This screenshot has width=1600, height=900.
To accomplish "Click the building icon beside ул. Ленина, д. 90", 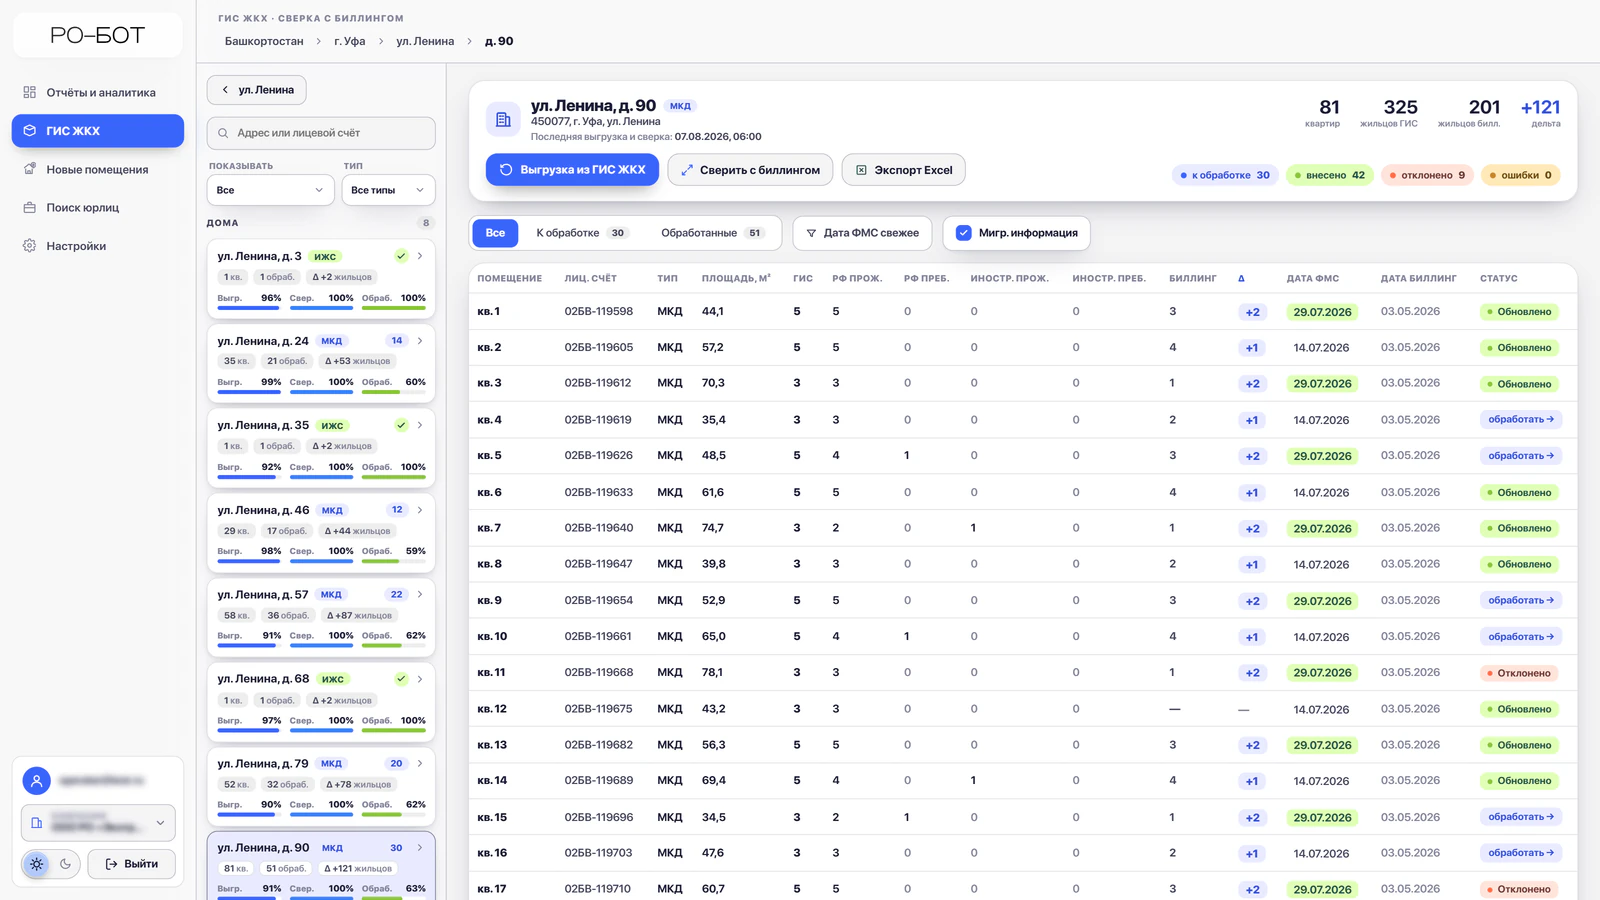I will point(503,120).
